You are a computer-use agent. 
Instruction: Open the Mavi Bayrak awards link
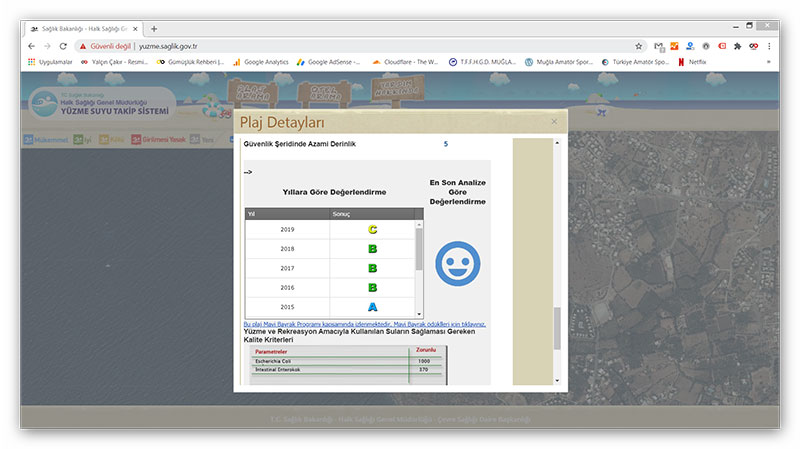click(365, 324)
